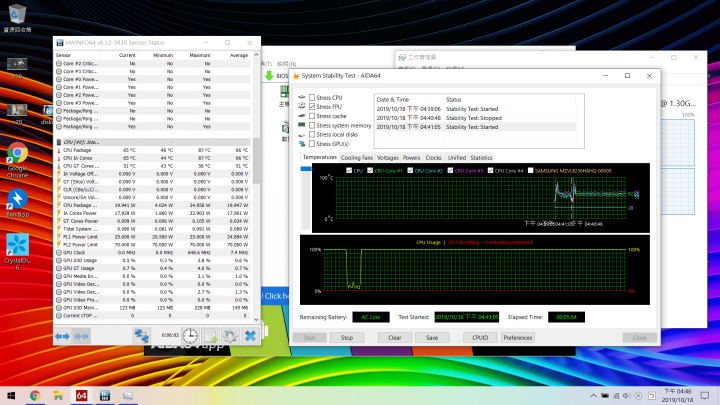This screenshot has width=720, height=405.
Task: Enable Stress local disks checkbox
Action: (x=312, y=134)
